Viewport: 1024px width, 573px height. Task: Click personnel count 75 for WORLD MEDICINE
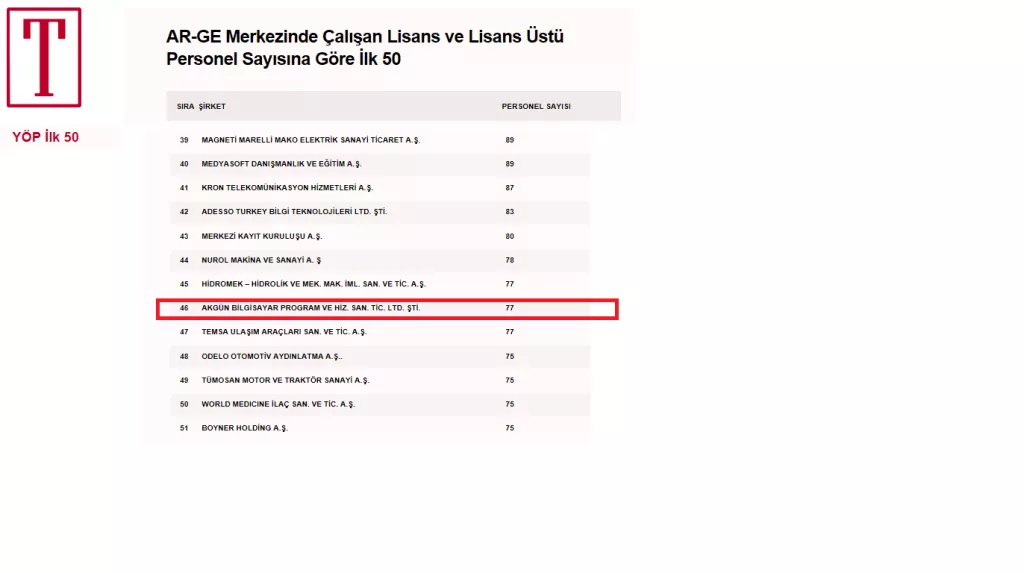tap(509, 404)
